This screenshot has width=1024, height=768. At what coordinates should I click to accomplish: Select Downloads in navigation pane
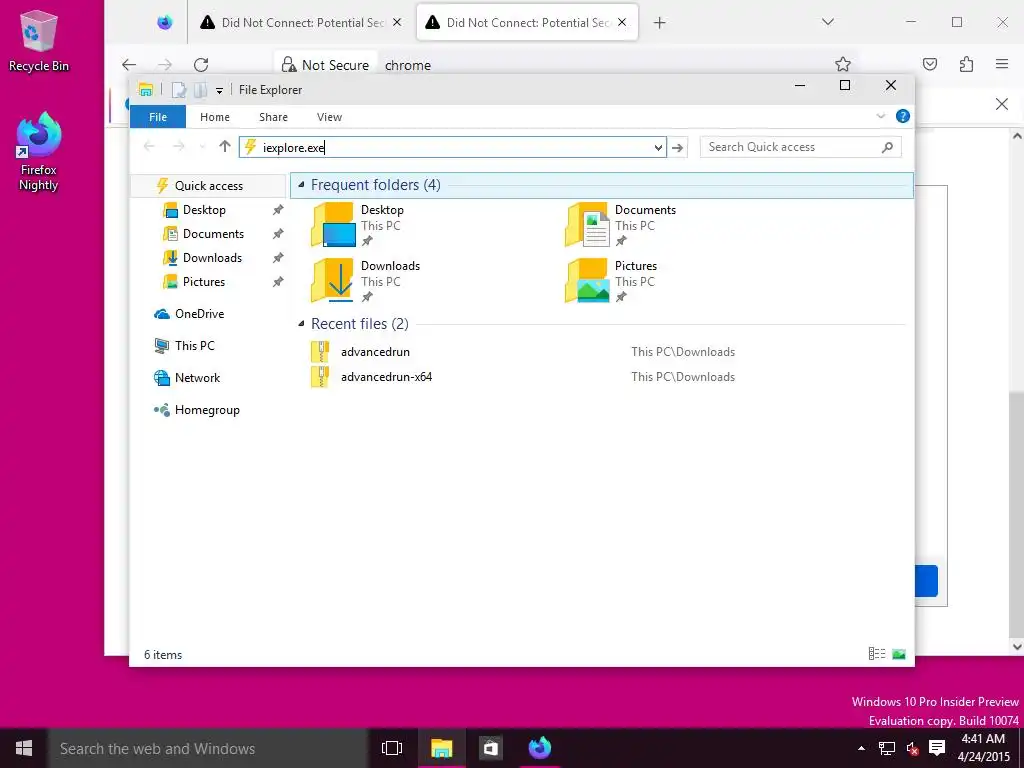click(212, 258)
